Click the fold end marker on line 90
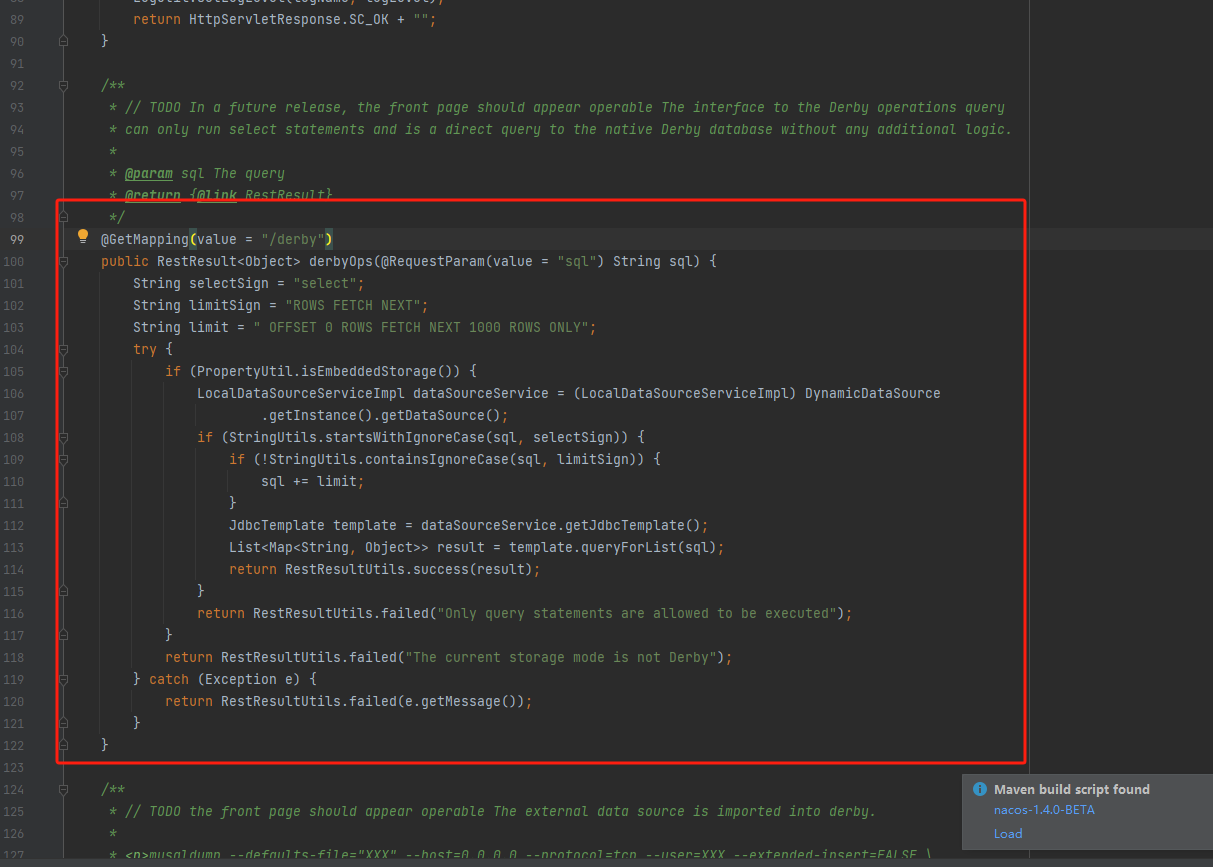Image resolution: width=1213 pixels, height=867 pixels. click(63, 41)
